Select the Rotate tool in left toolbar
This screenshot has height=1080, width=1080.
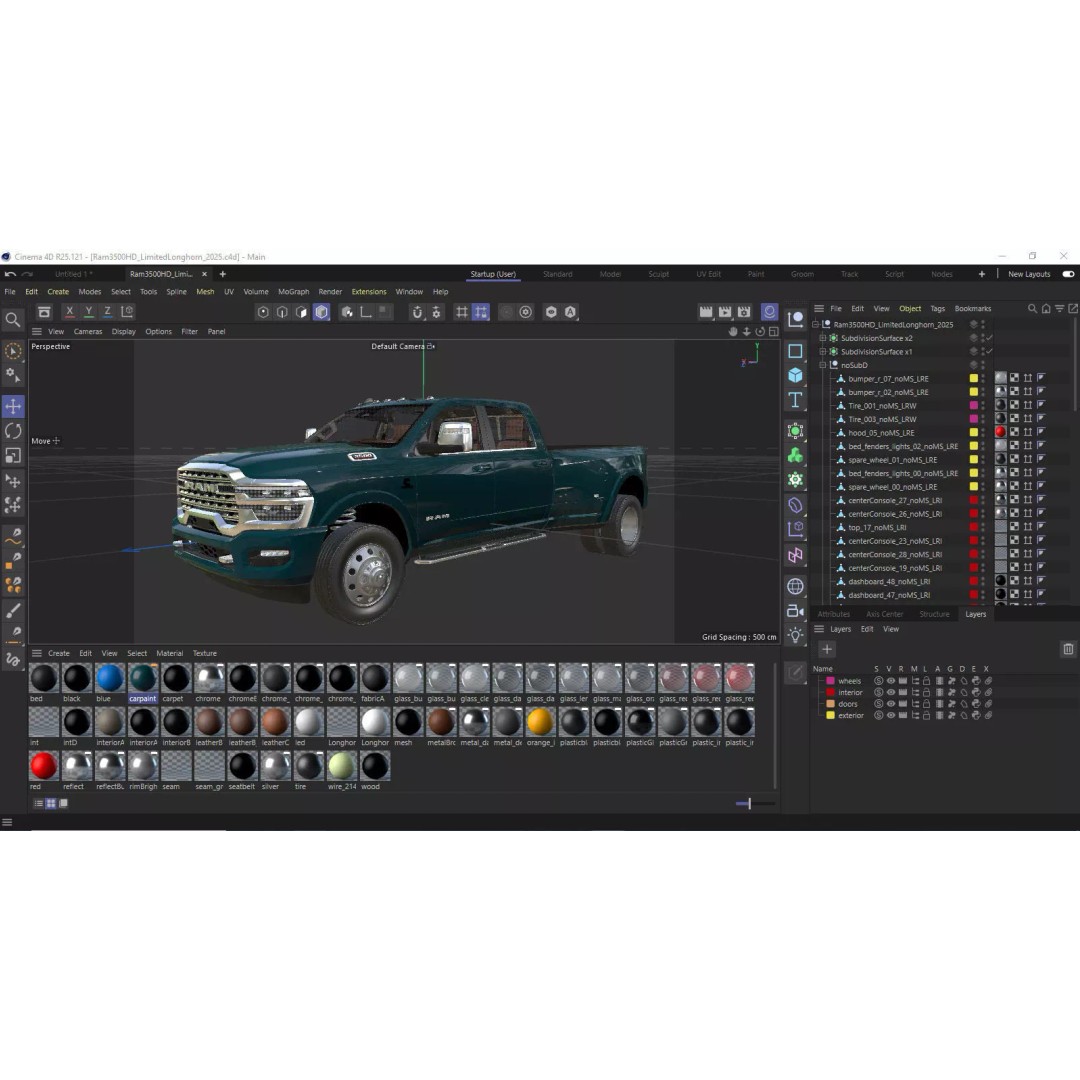[13, 431]
